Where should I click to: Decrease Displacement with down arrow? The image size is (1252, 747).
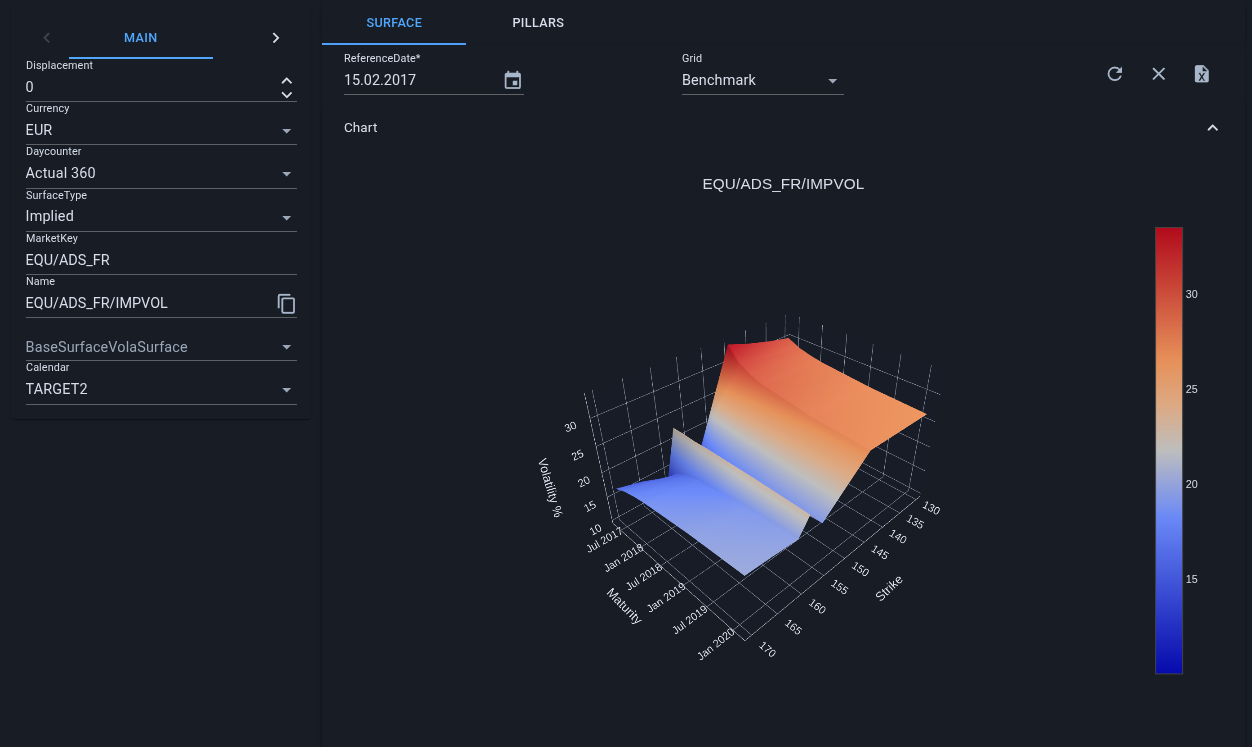(x=287, y=94)
